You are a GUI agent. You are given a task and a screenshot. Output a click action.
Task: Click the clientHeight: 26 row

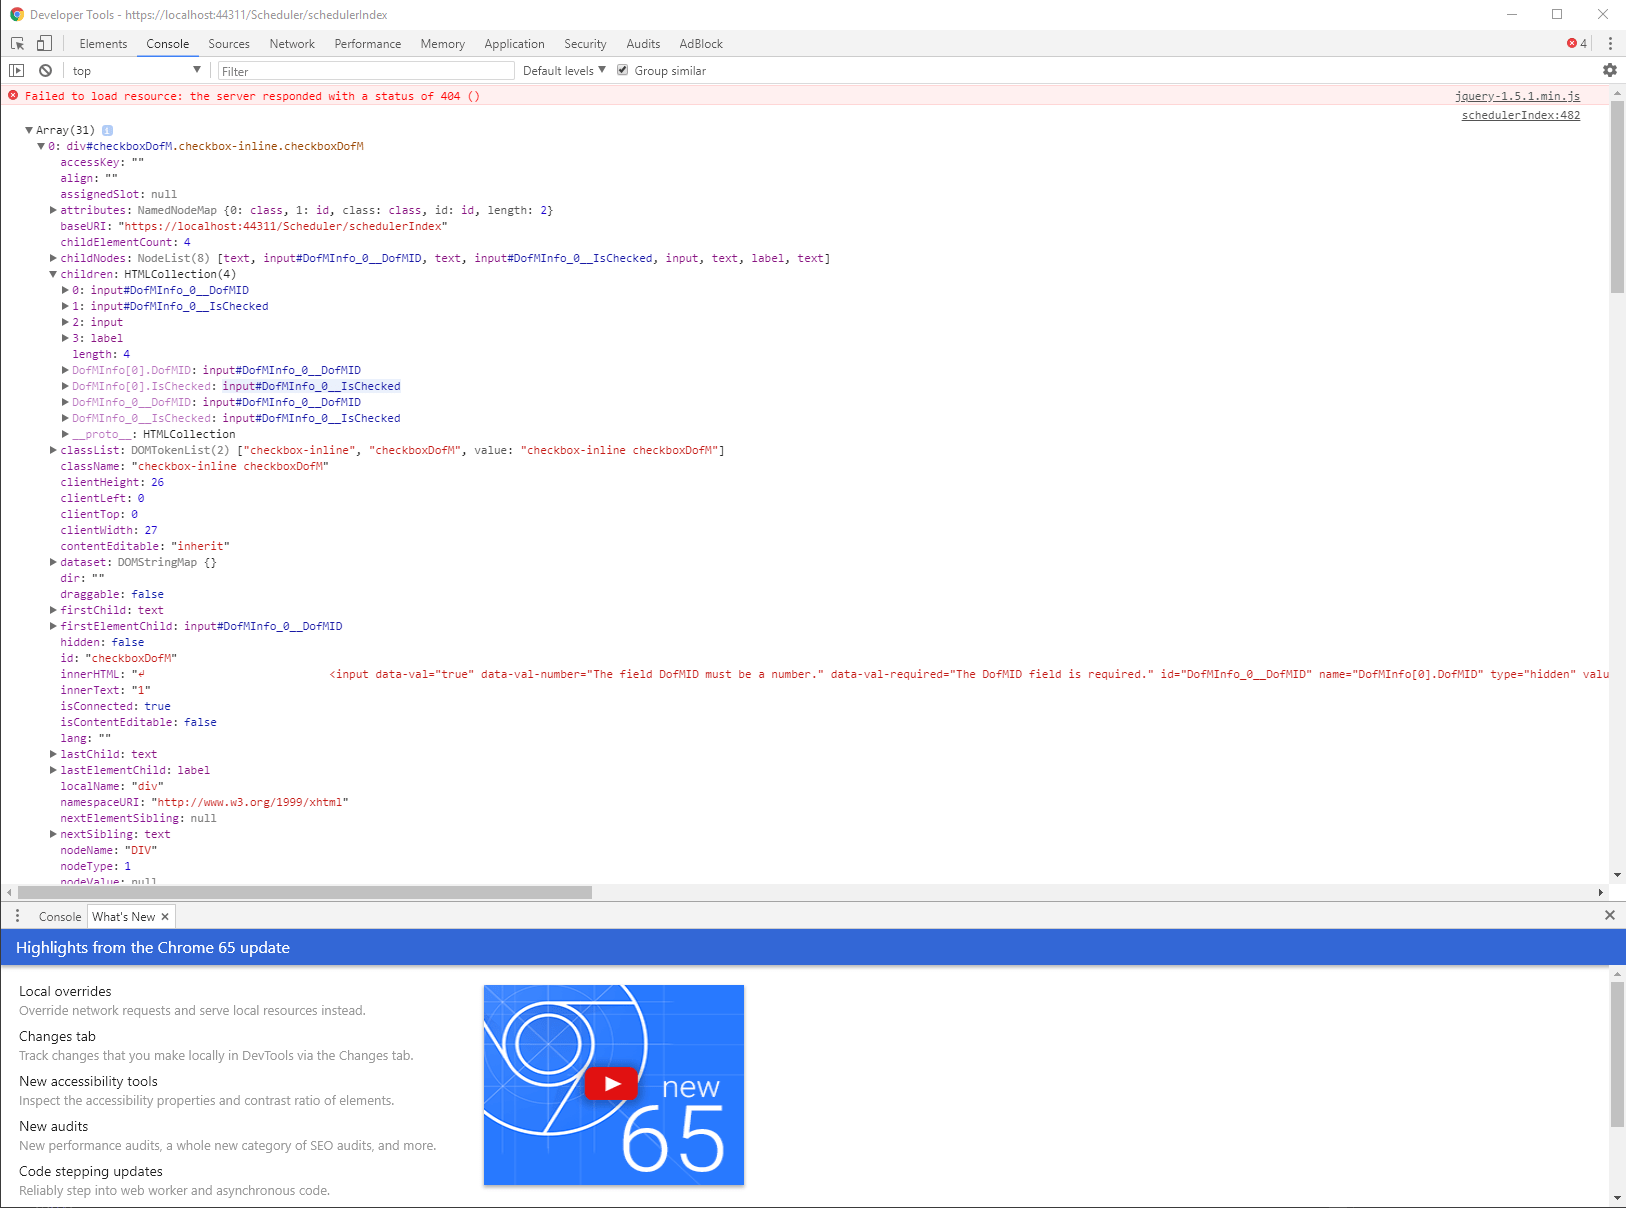tap(112, 482)
